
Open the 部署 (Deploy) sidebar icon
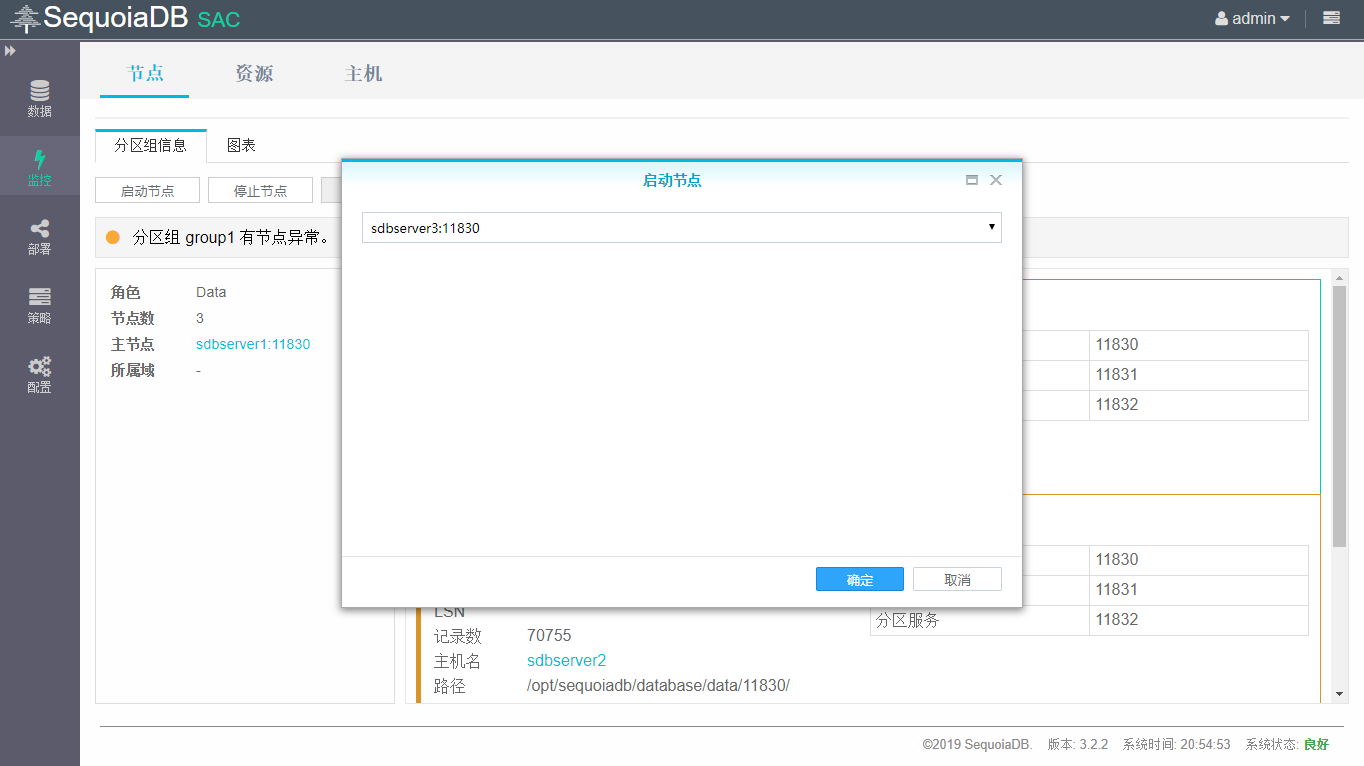(x=40, y=237)
